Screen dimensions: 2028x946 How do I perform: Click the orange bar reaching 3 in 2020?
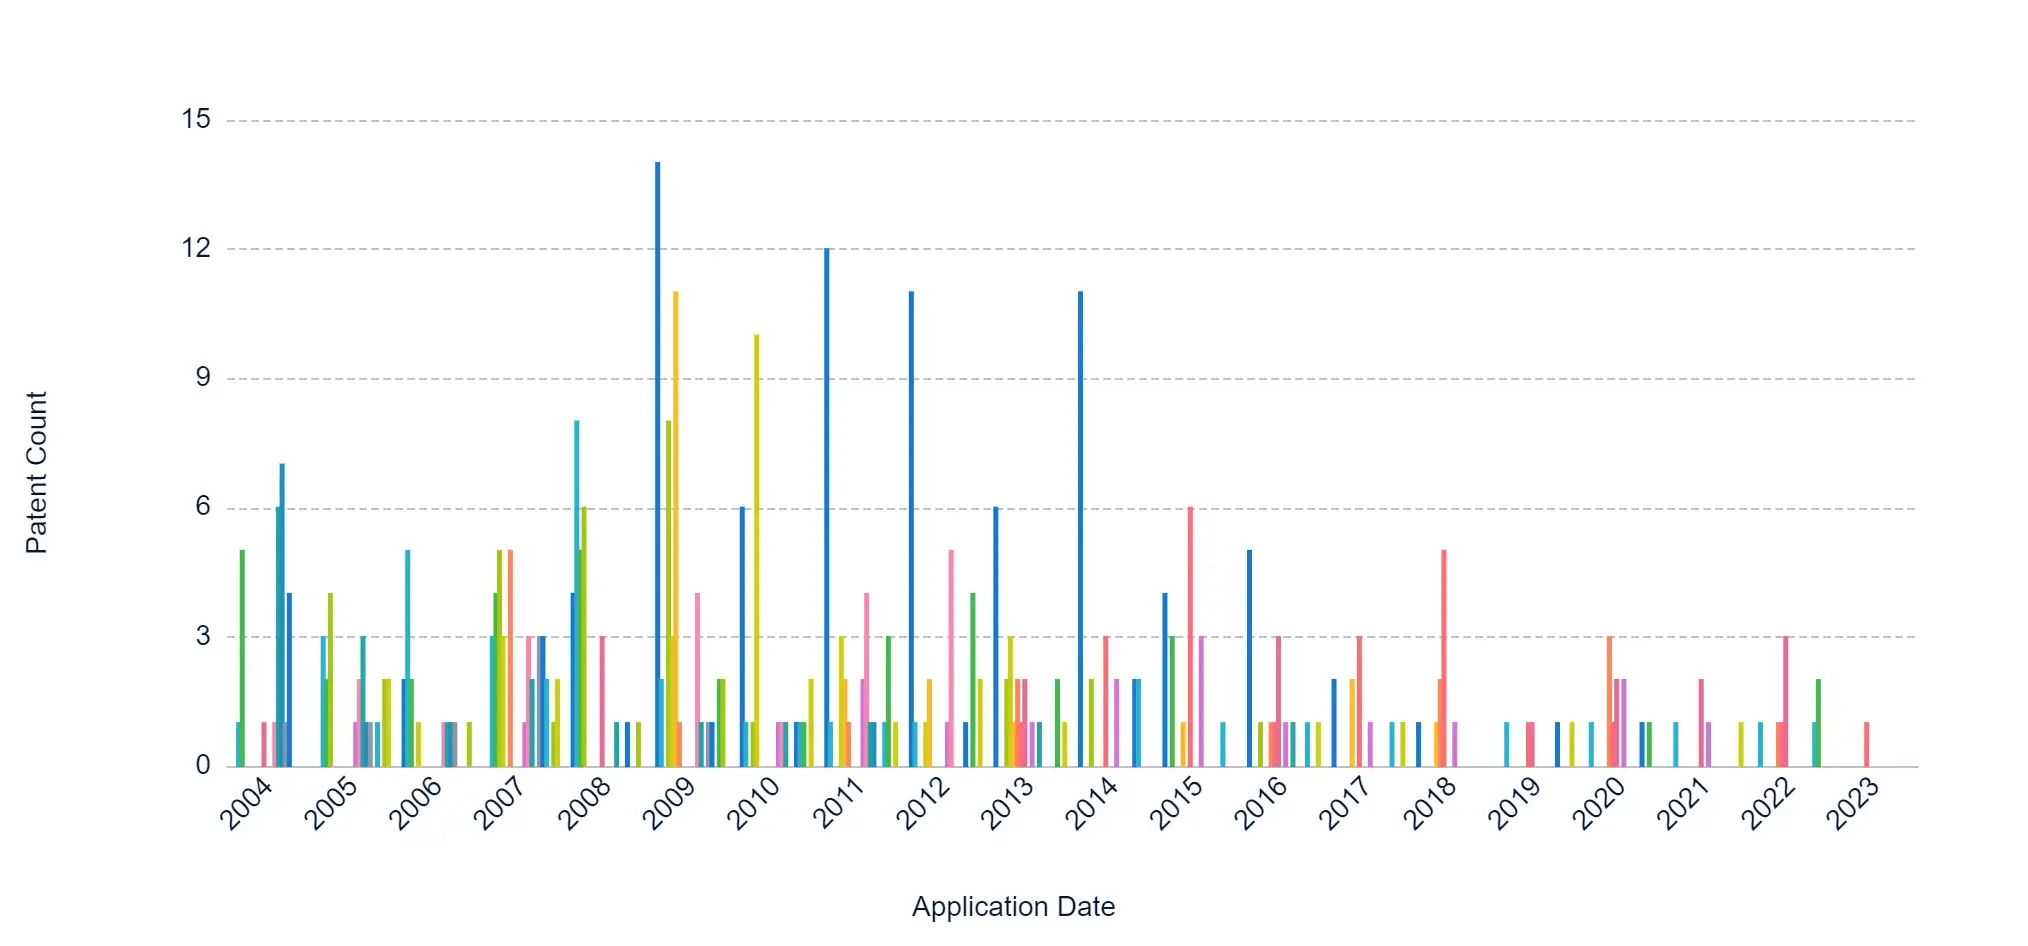1610,702
